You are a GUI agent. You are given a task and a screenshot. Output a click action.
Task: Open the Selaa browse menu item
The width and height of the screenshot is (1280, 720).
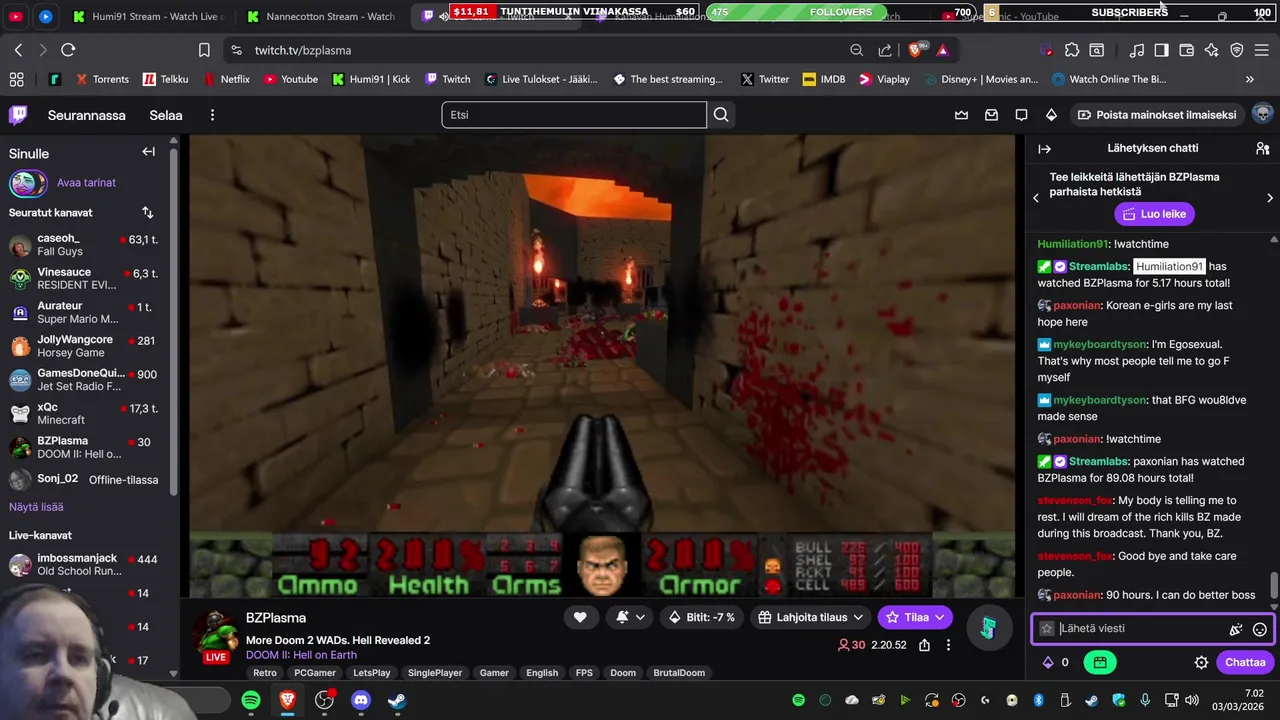pyautogui.click(x=166, y=115)
